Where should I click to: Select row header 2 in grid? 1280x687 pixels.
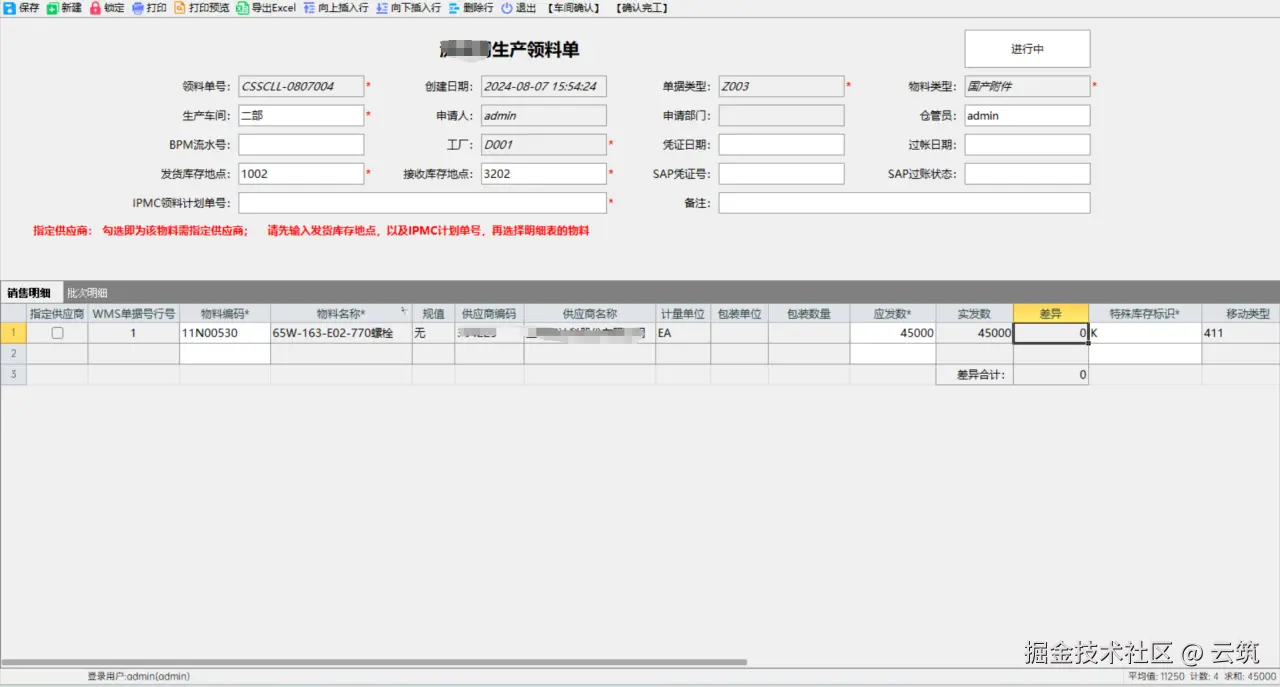coord(13,353)
